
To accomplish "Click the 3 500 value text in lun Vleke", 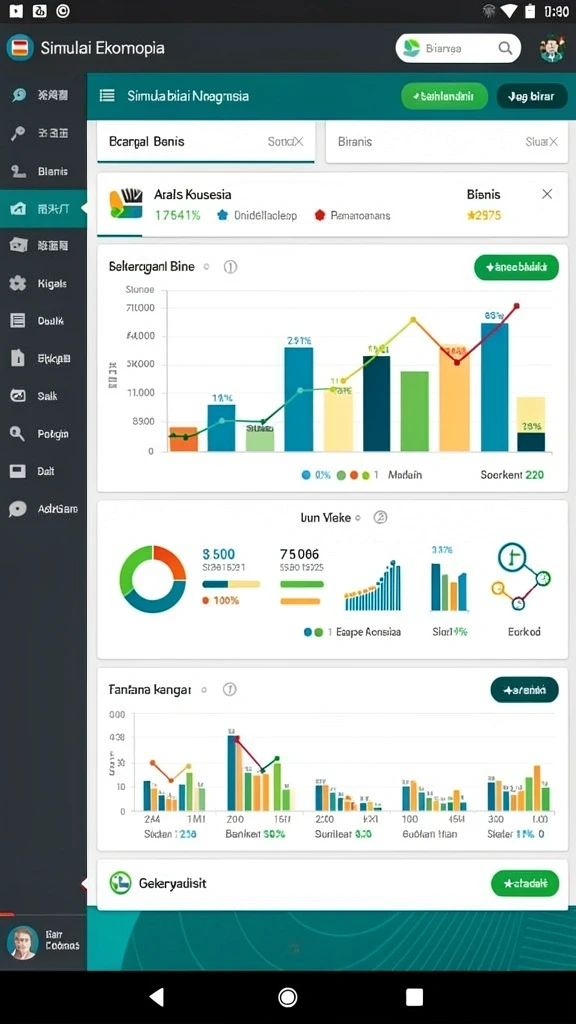I will [219, 554].
